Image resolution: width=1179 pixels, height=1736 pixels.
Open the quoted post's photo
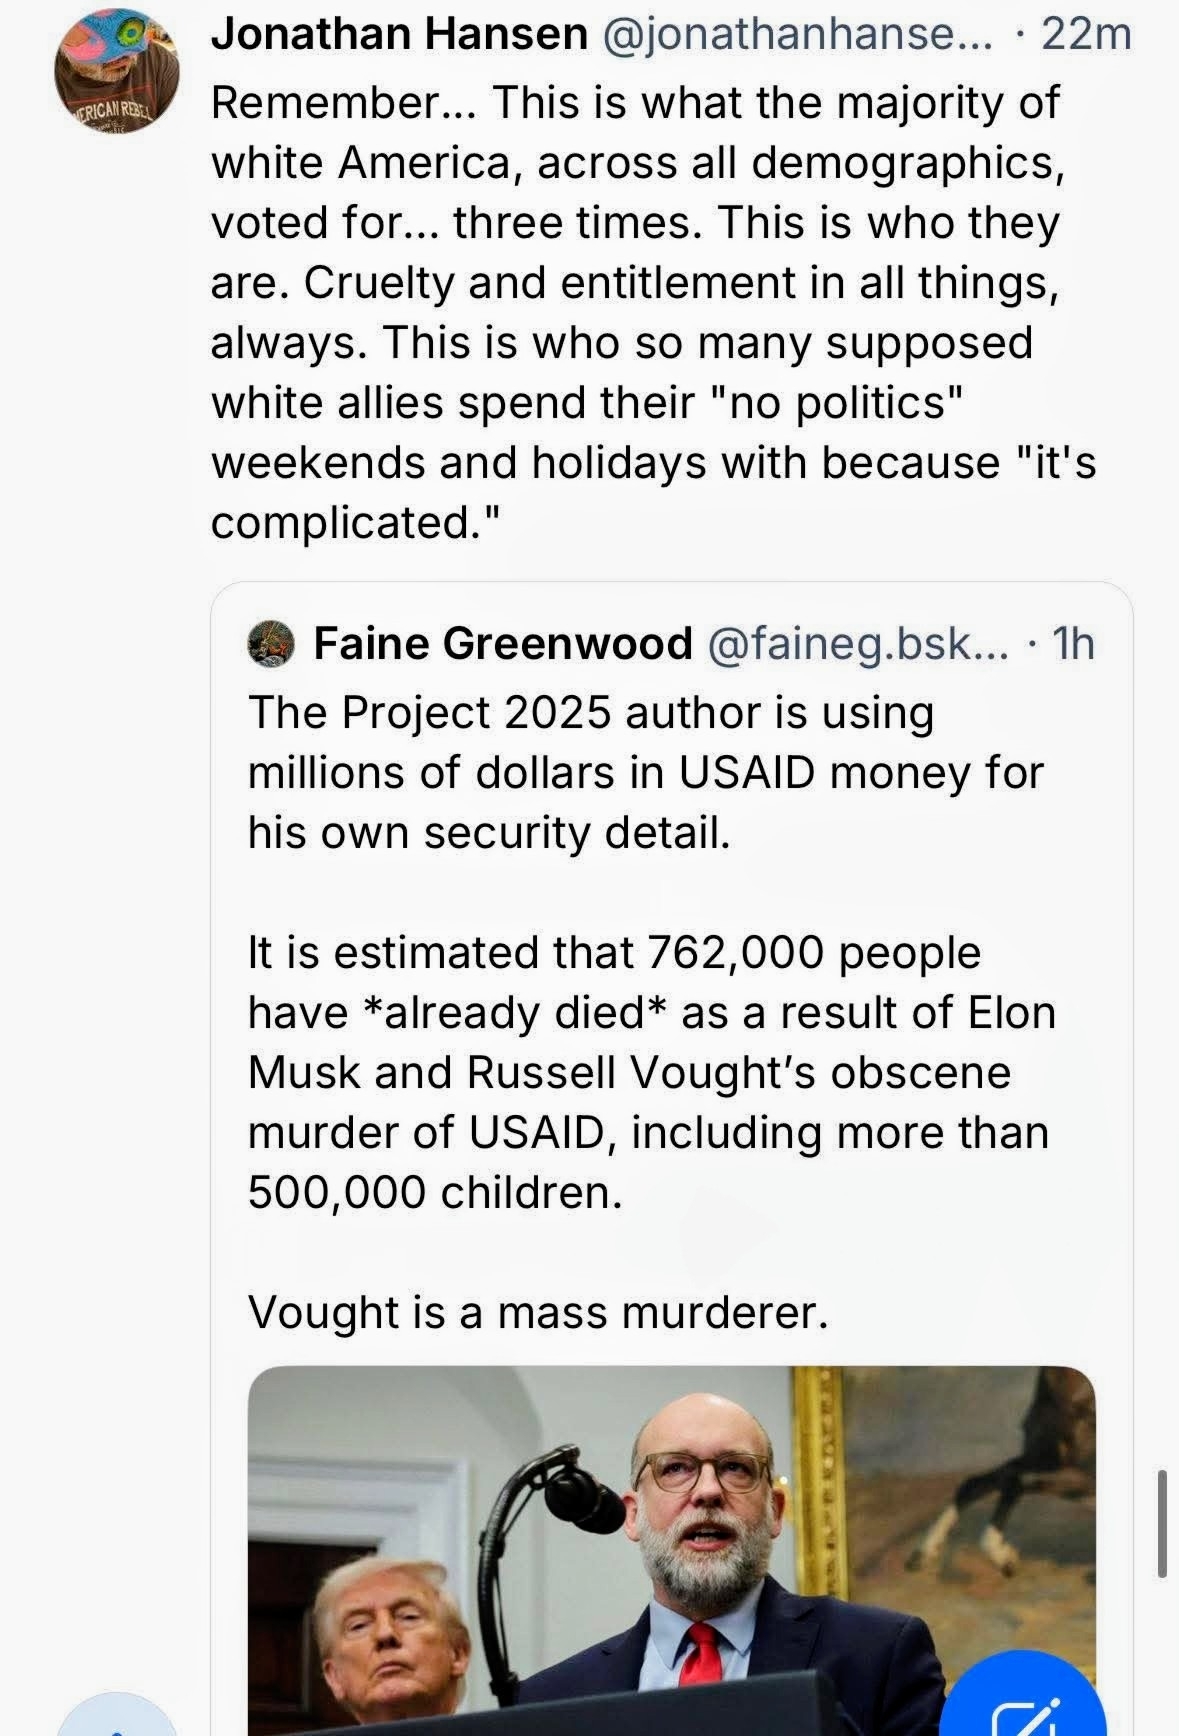coord(671,1550)
